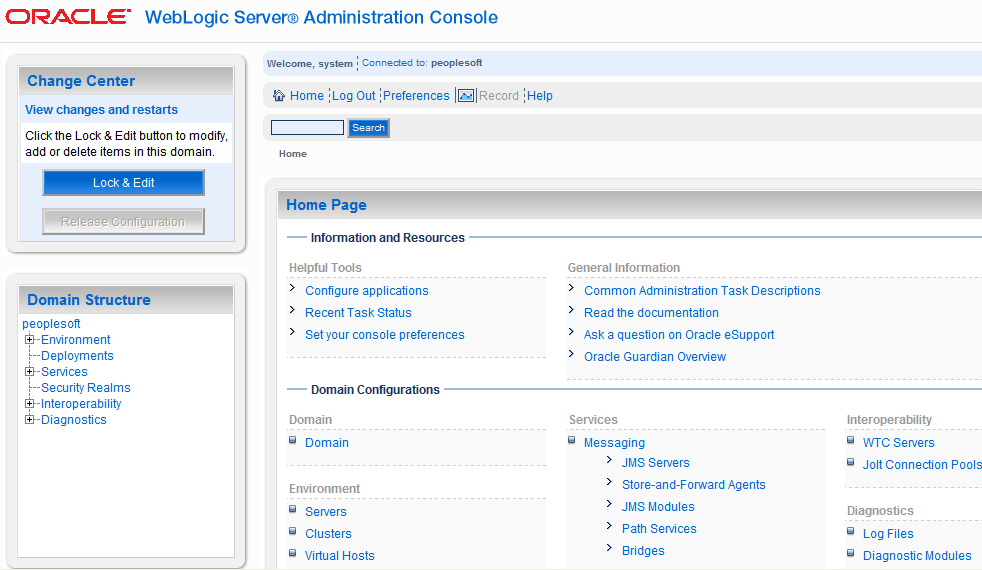982x570 pixels.
Task: Open the JMS Modules link
Action: (658, 507)
